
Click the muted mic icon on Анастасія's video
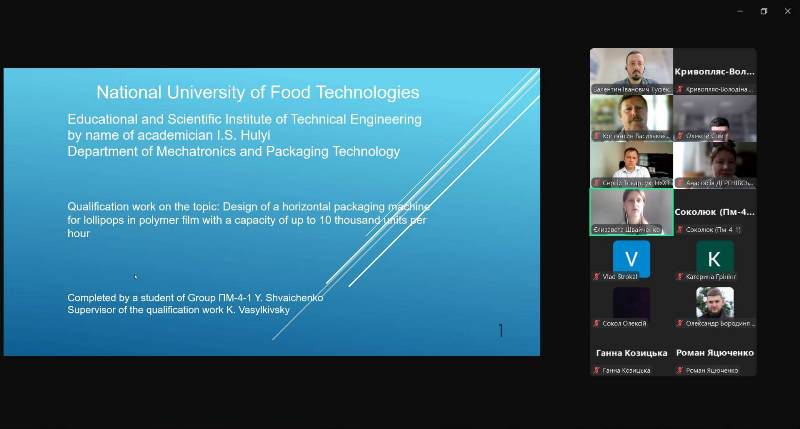point(680,183)
